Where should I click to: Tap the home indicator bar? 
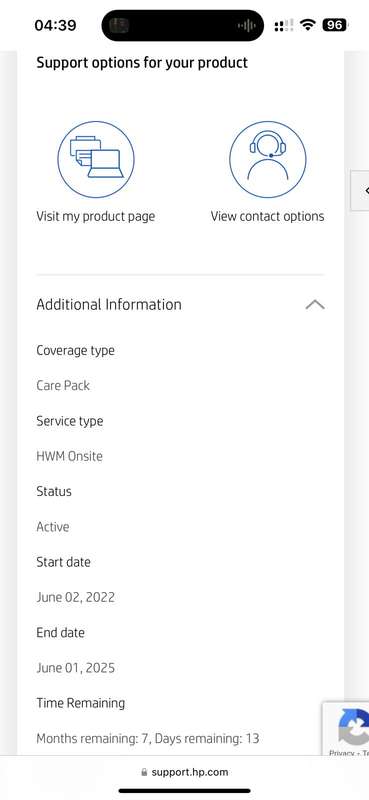(x=184, y=791)
